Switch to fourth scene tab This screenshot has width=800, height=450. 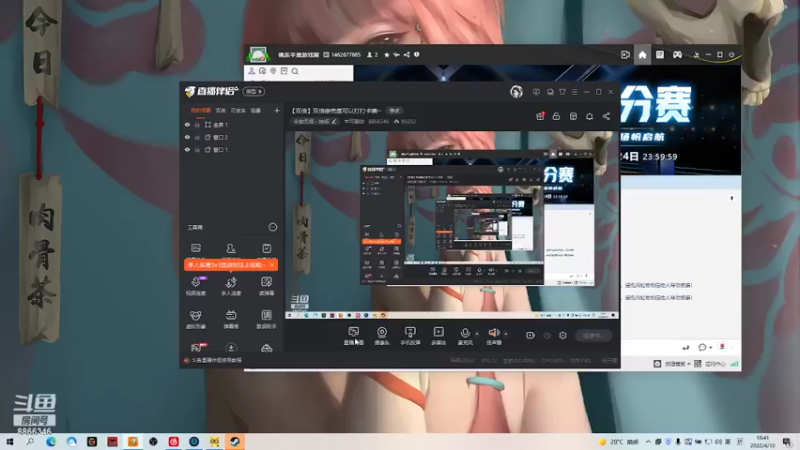(x=256, y=110)
